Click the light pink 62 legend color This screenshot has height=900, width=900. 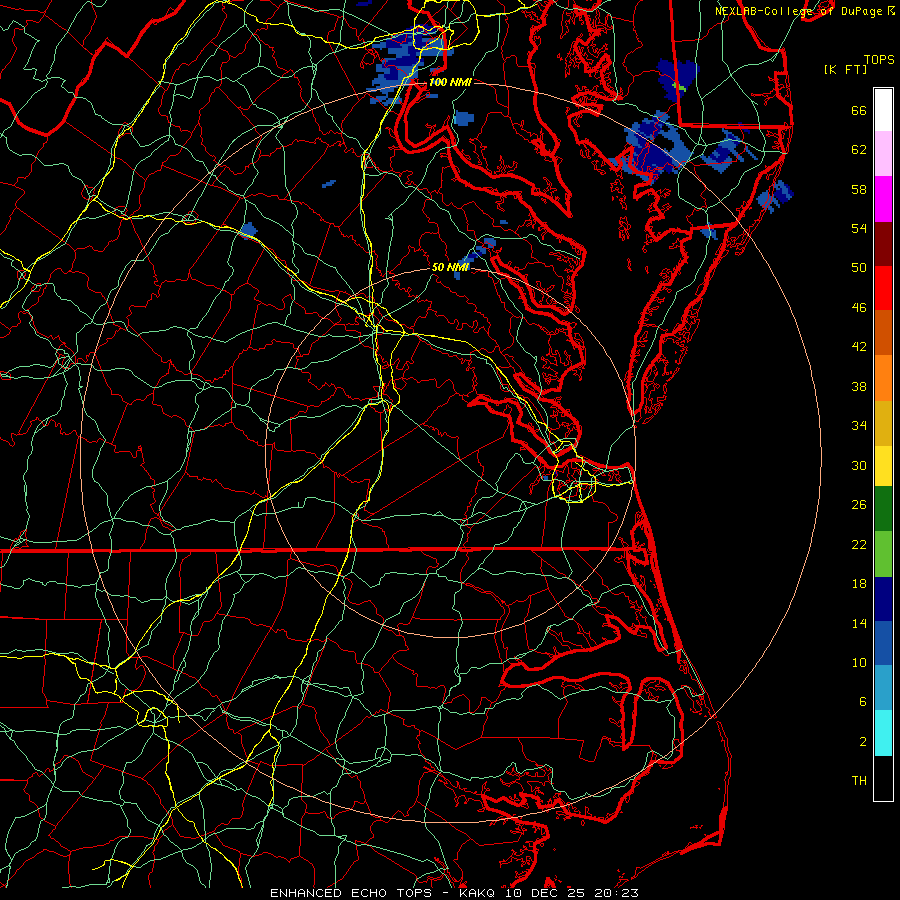[883, 153]
